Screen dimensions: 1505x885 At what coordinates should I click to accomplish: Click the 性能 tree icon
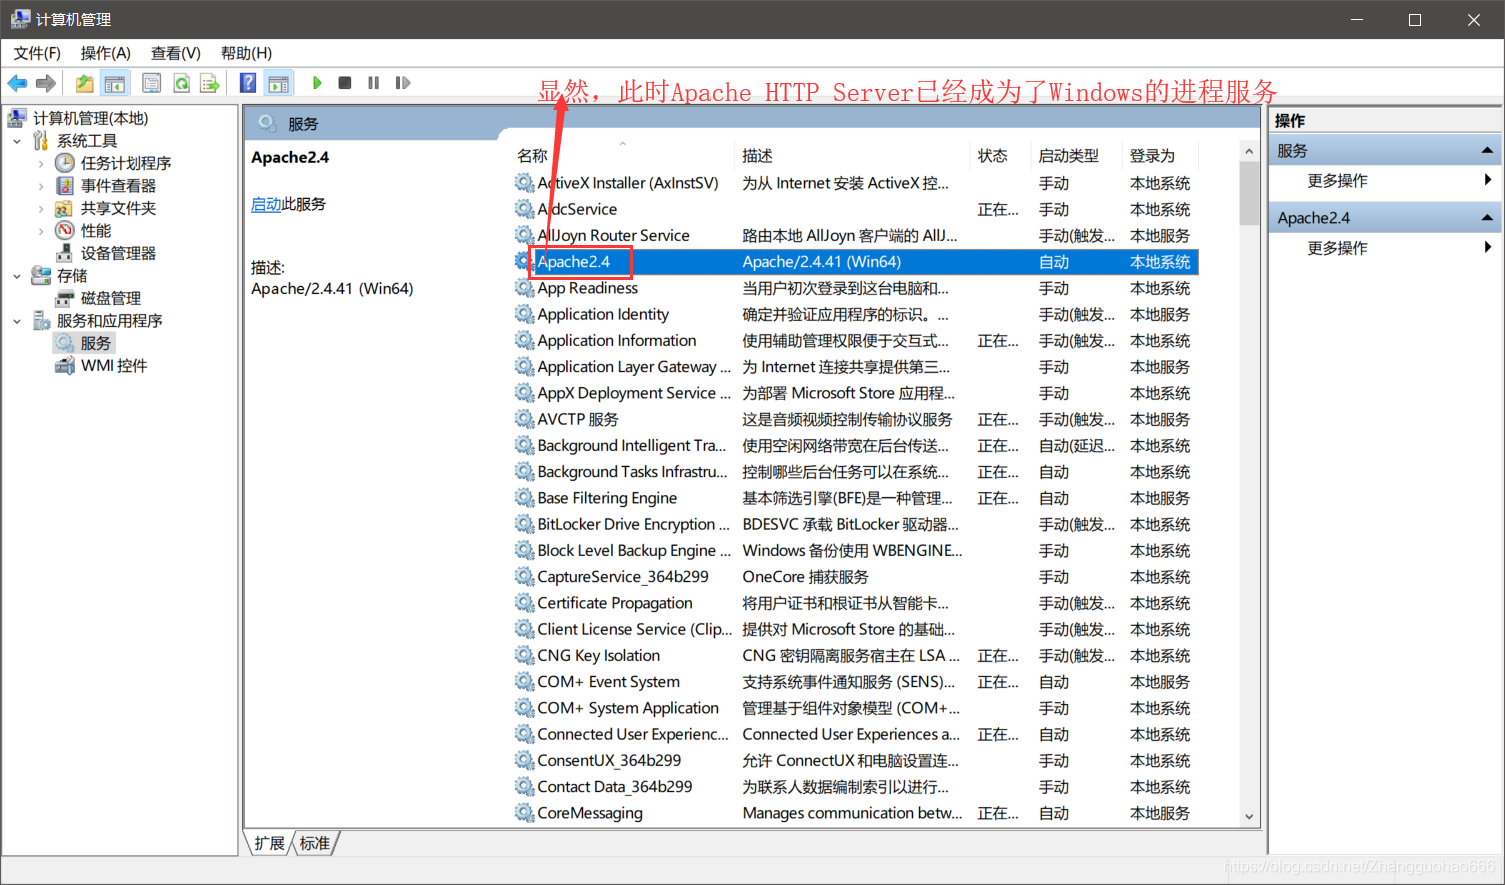pos(65,231)
